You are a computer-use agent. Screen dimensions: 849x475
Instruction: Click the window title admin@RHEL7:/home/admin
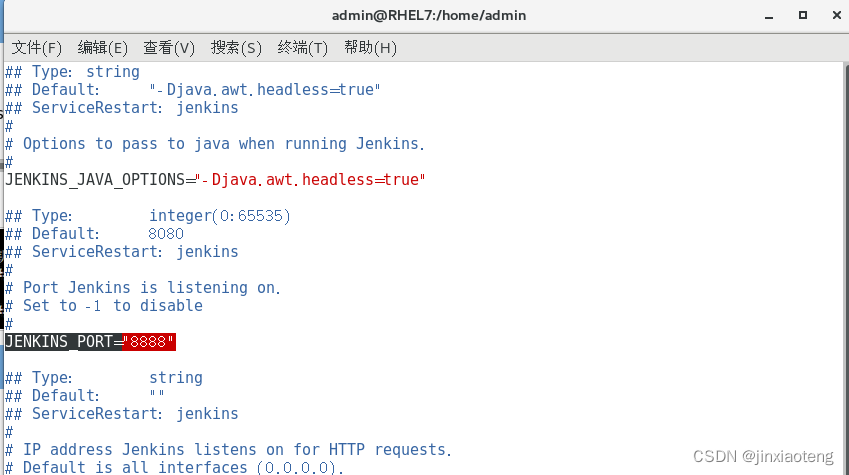(429, 15)
